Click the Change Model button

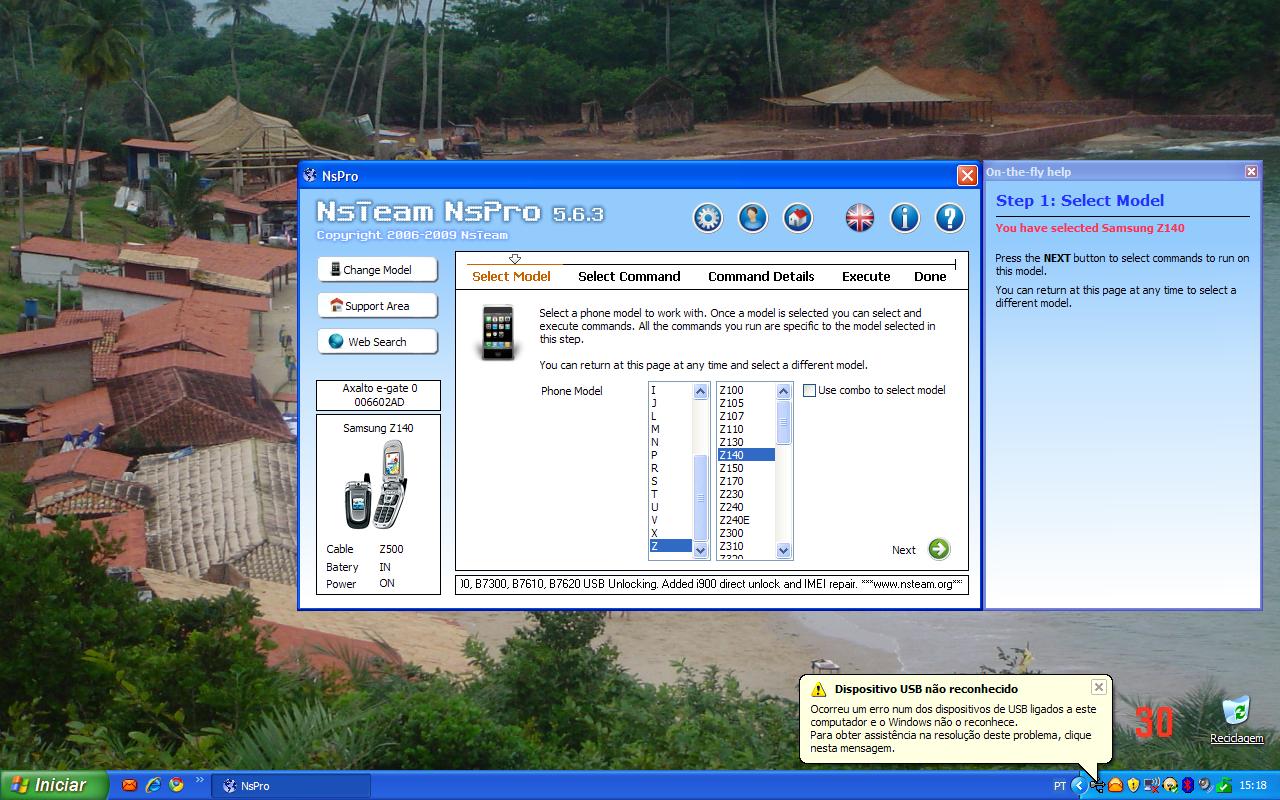[378, 269]
